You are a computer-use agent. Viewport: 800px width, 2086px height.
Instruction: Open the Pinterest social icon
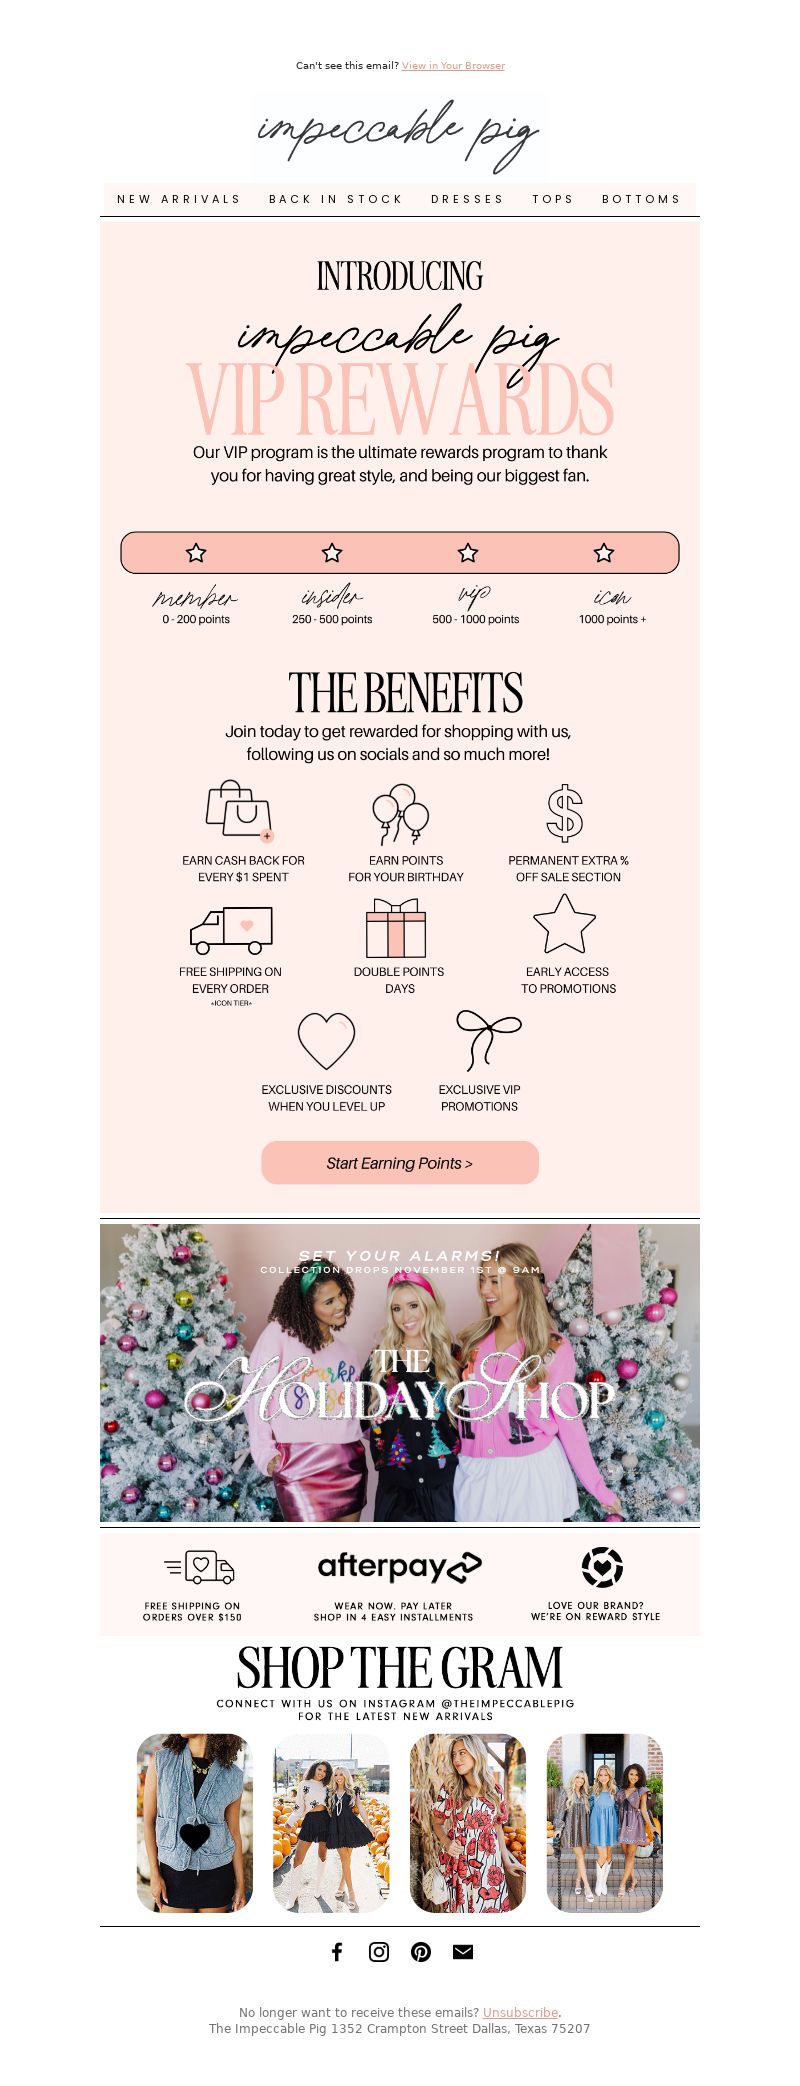click(421, 1951)
